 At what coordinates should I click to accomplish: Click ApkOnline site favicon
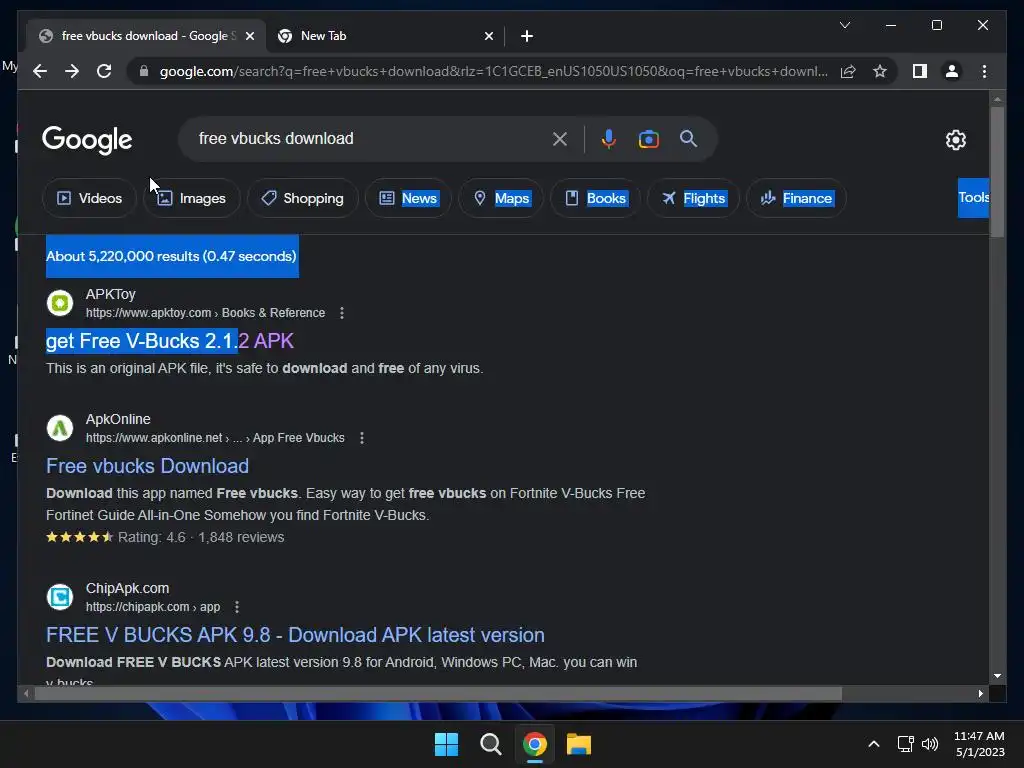pos(60,428)
